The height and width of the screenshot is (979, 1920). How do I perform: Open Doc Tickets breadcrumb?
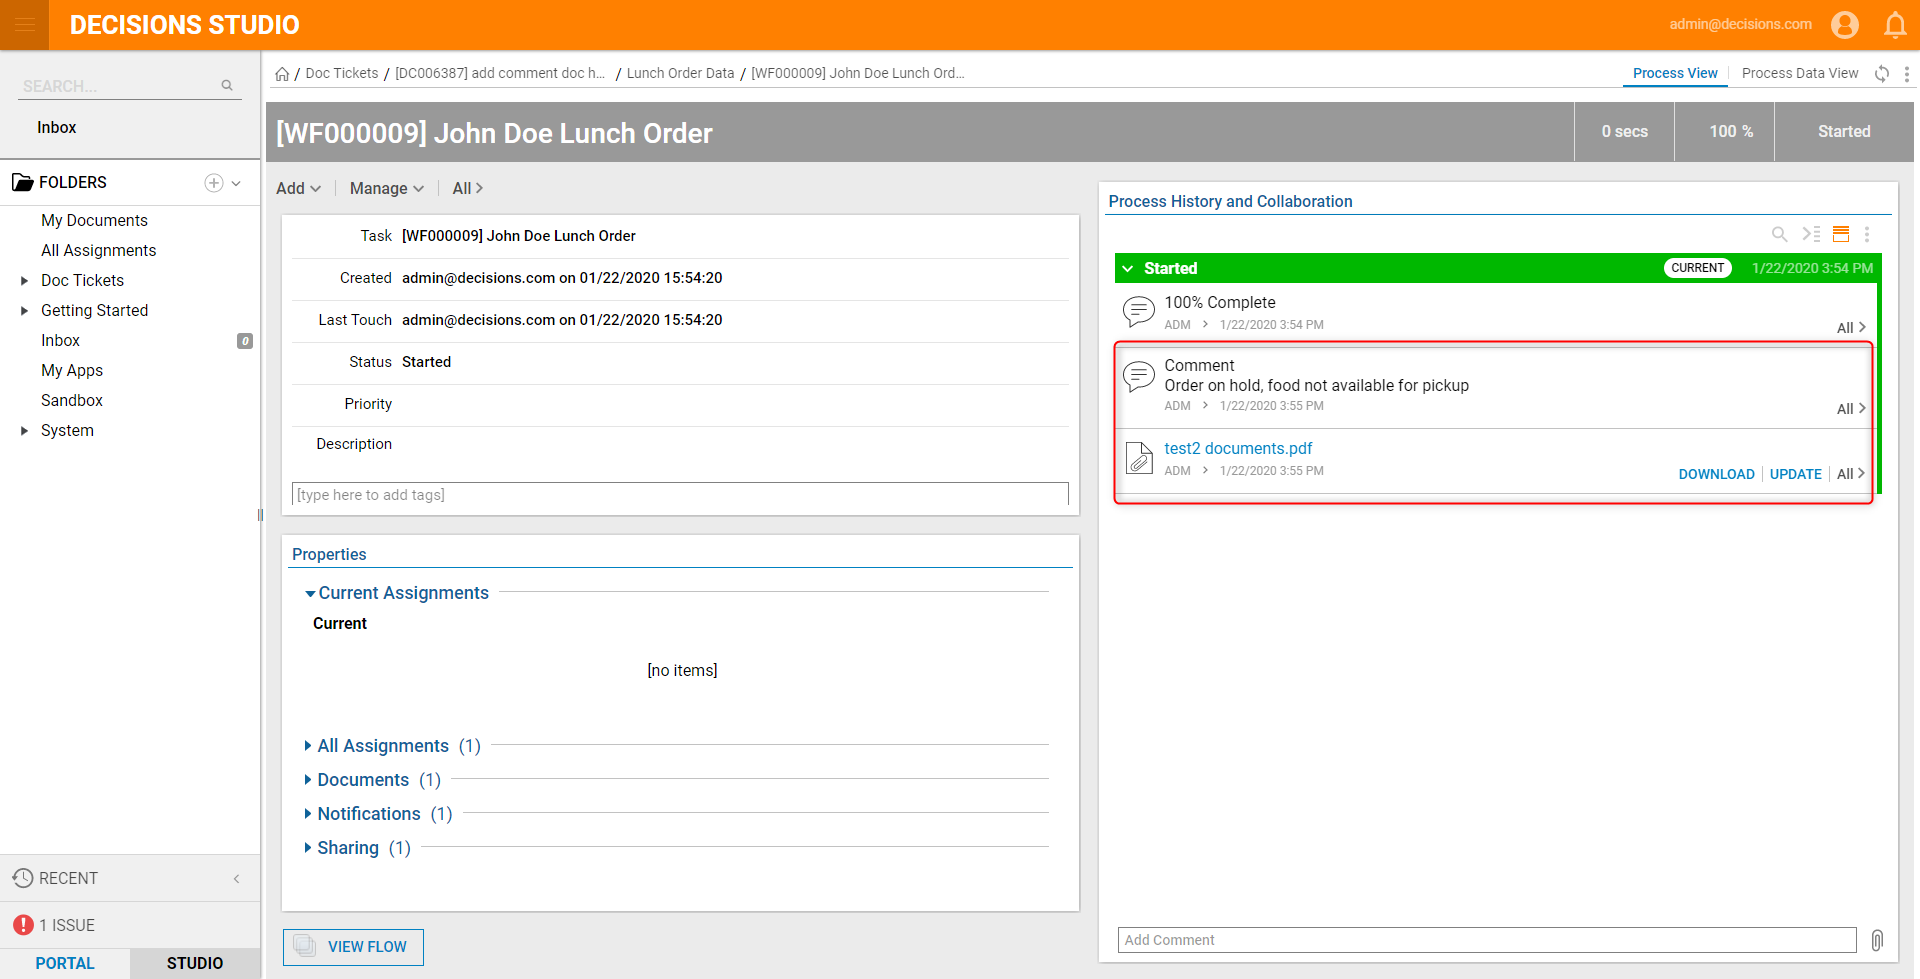click(x=342, y=74)
